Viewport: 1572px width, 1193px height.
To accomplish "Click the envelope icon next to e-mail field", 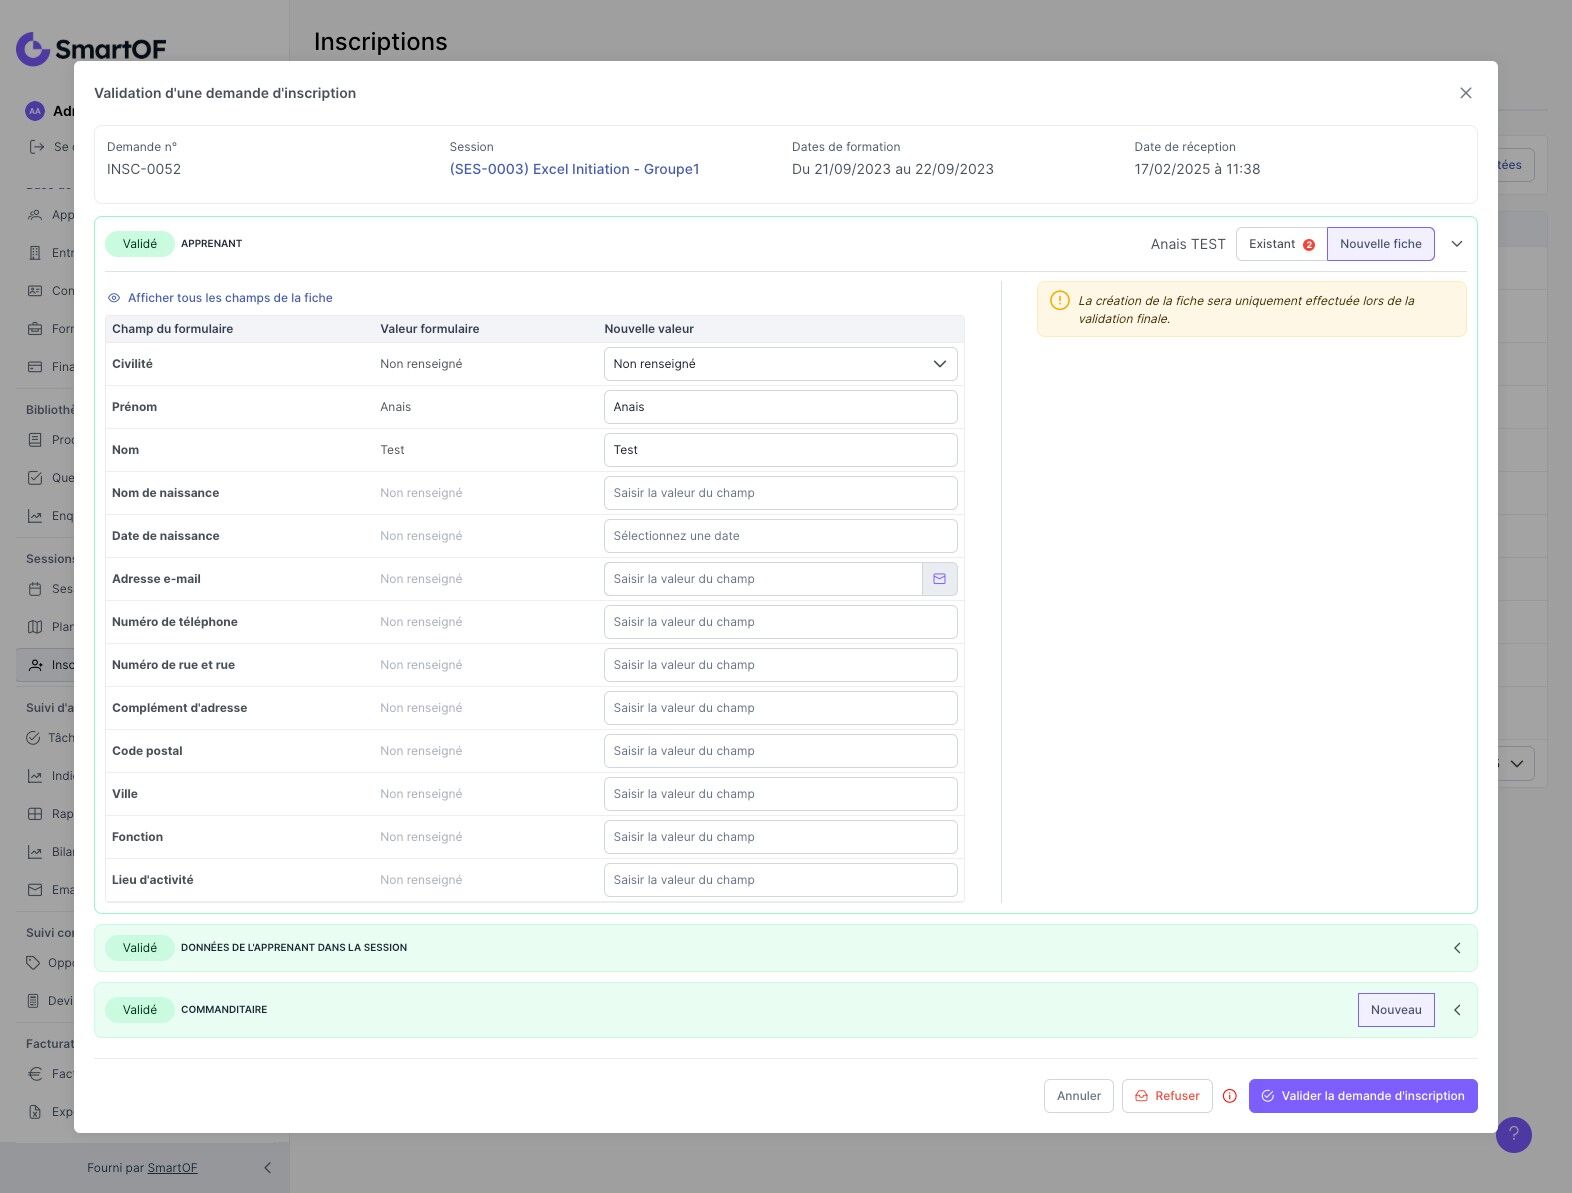I will point(940,579).
